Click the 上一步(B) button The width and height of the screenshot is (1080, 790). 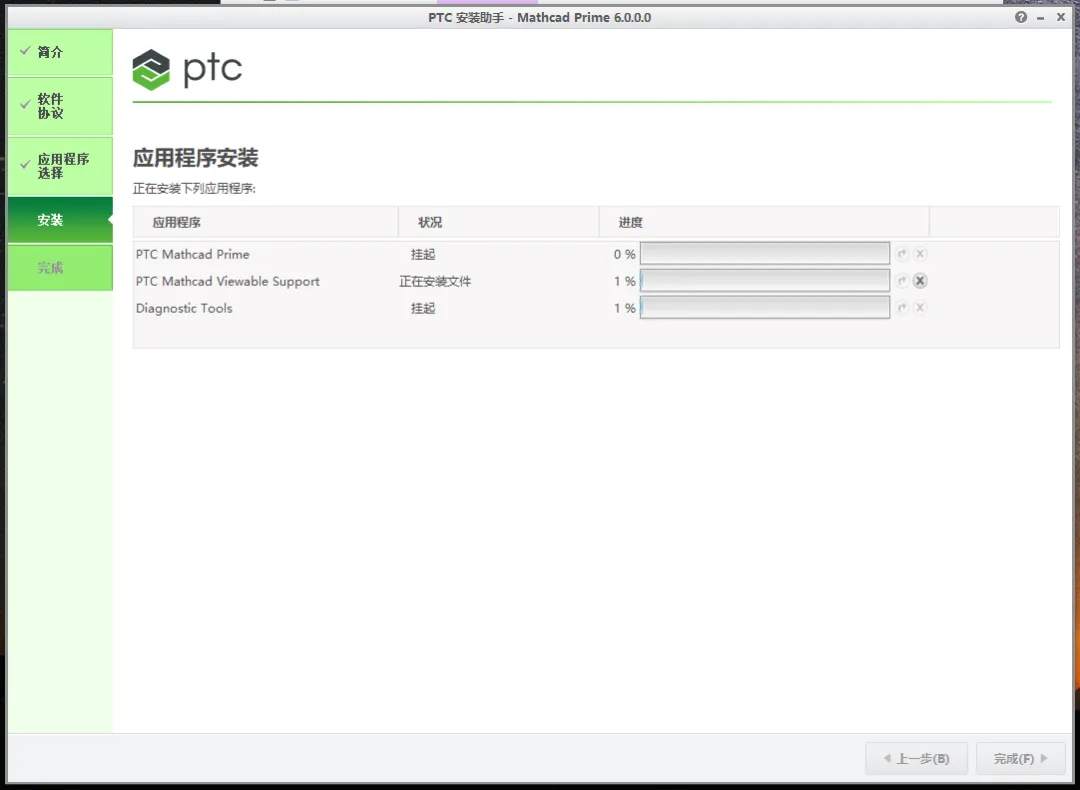coord(917,758)
